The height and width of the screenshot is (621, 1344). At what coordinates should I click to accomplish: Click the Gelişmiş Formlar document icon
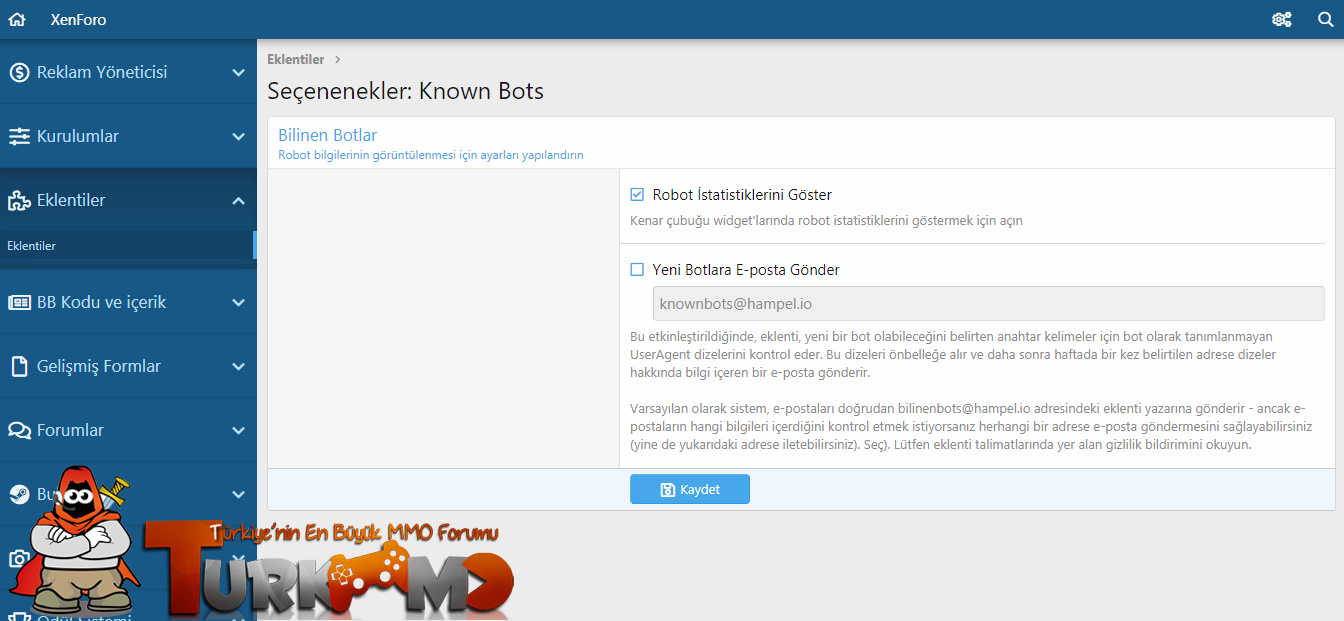coord(19,366)
